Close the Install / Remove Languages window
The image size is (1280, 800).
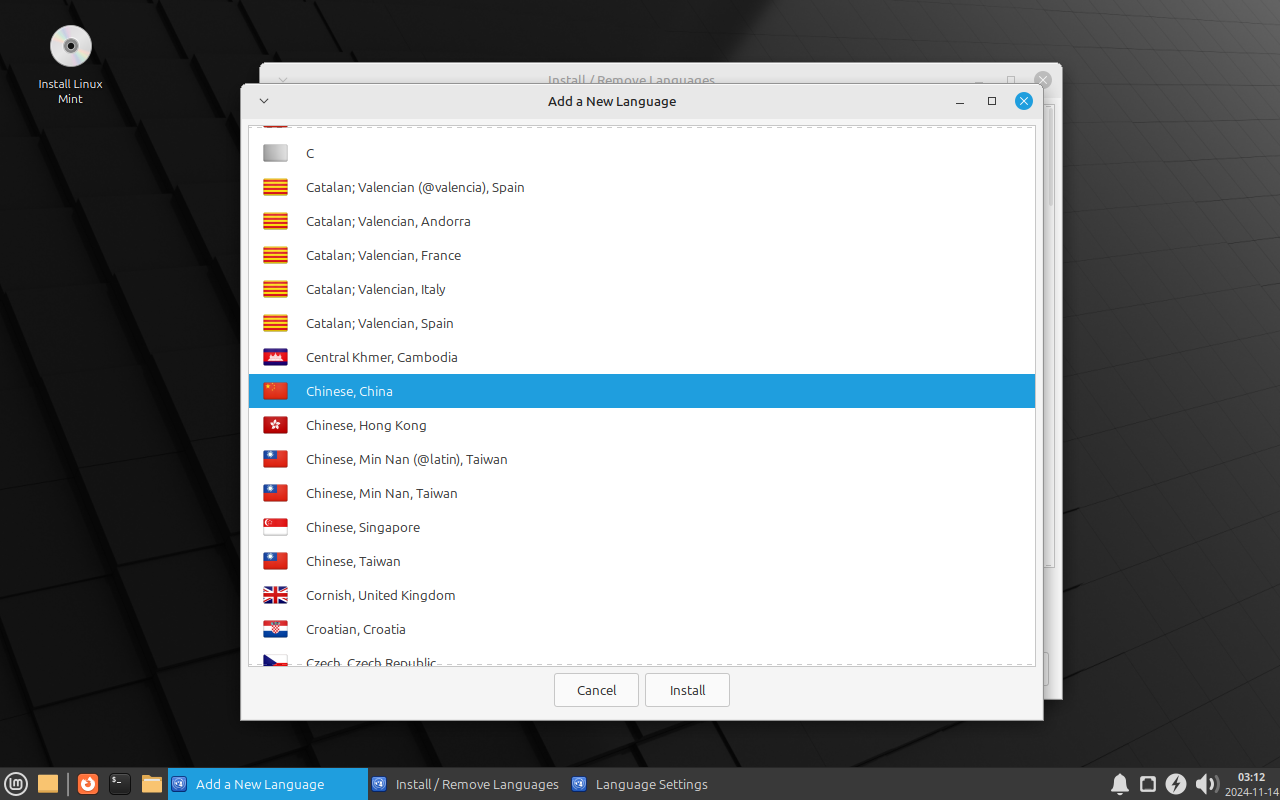[x=1043, y=80]
